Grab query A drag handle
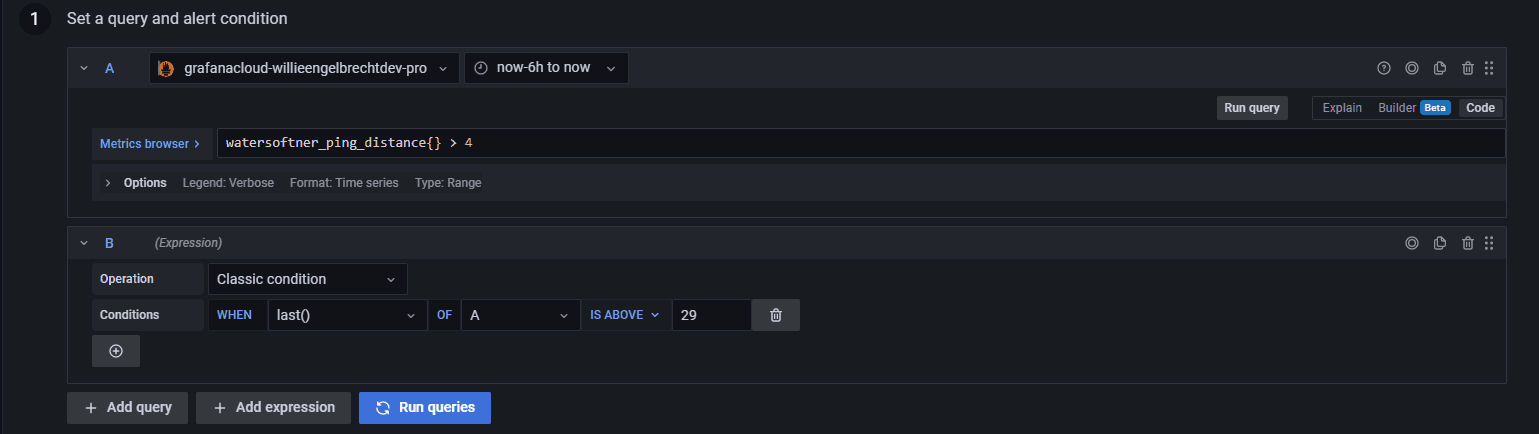 coord(1489,68)
